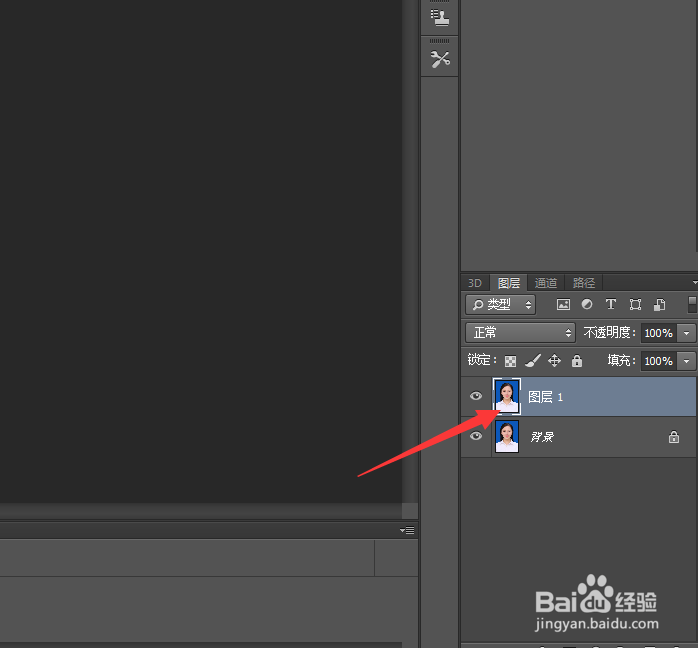Click the 背景 layer lock icon
The height and width of the screenshot is (648, 698).
click(x=674, y=437)
